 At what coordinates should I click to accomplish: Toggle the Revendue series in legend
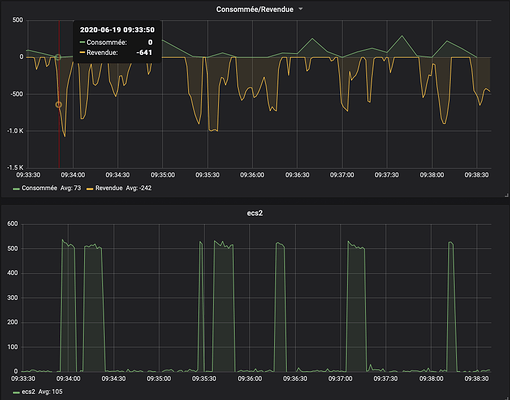coord(109,188)
